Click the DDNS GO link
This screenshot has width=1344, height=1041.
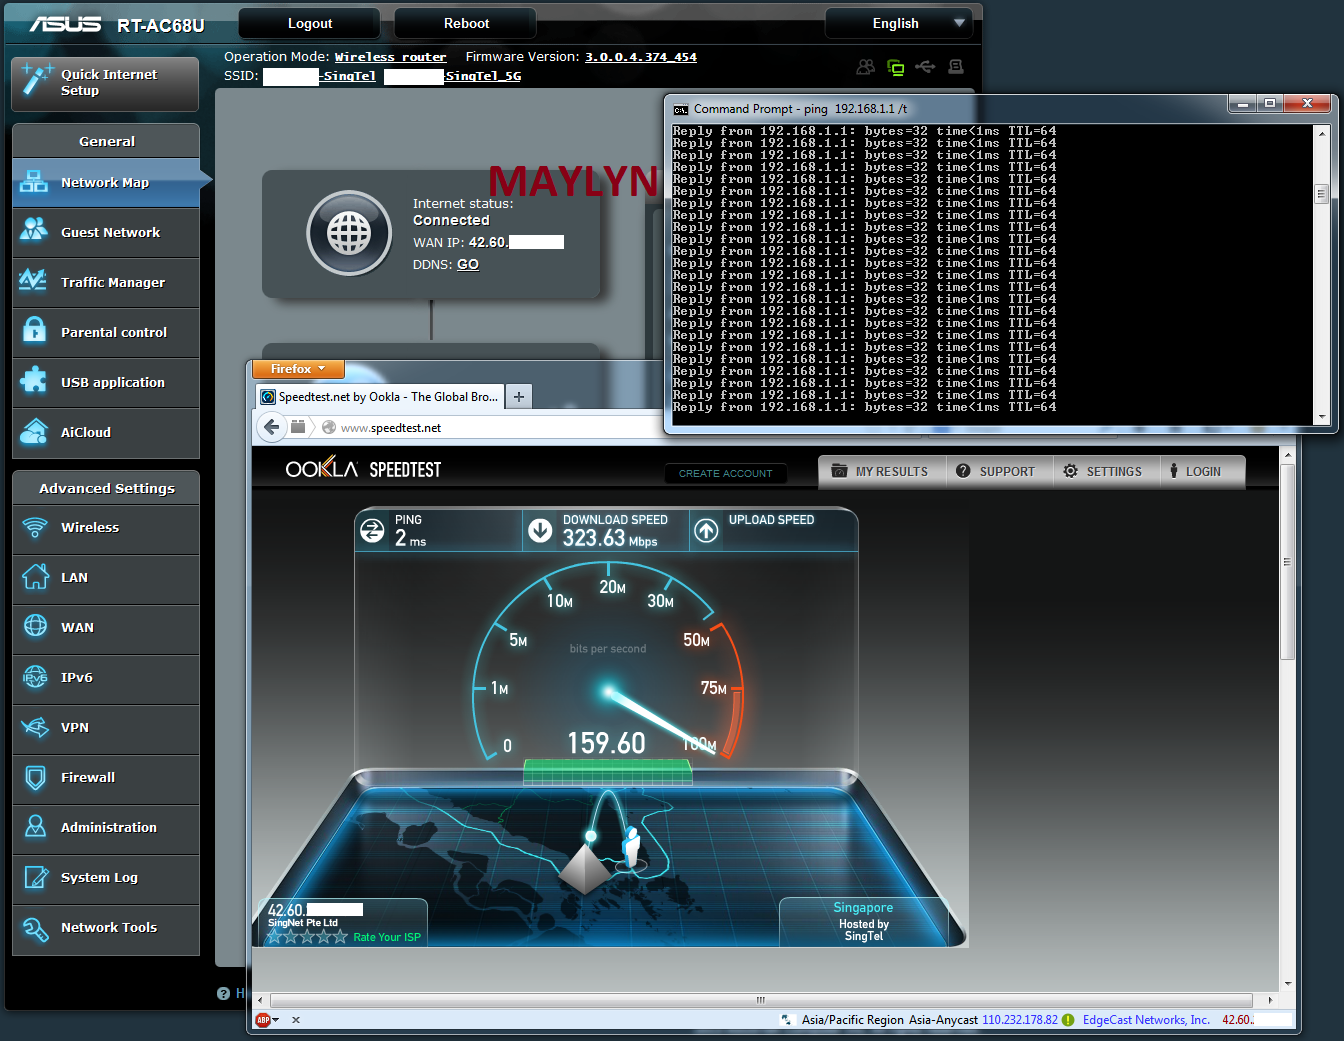468,264
